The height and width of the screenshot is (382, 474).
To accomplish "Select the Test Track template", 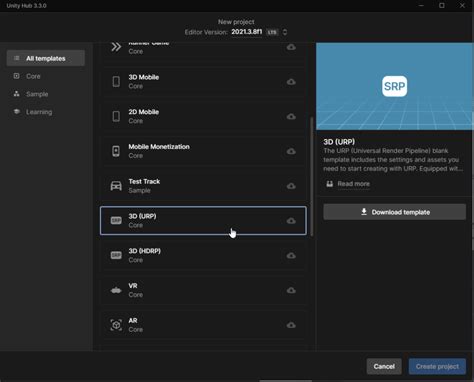I will pos(203,186).
